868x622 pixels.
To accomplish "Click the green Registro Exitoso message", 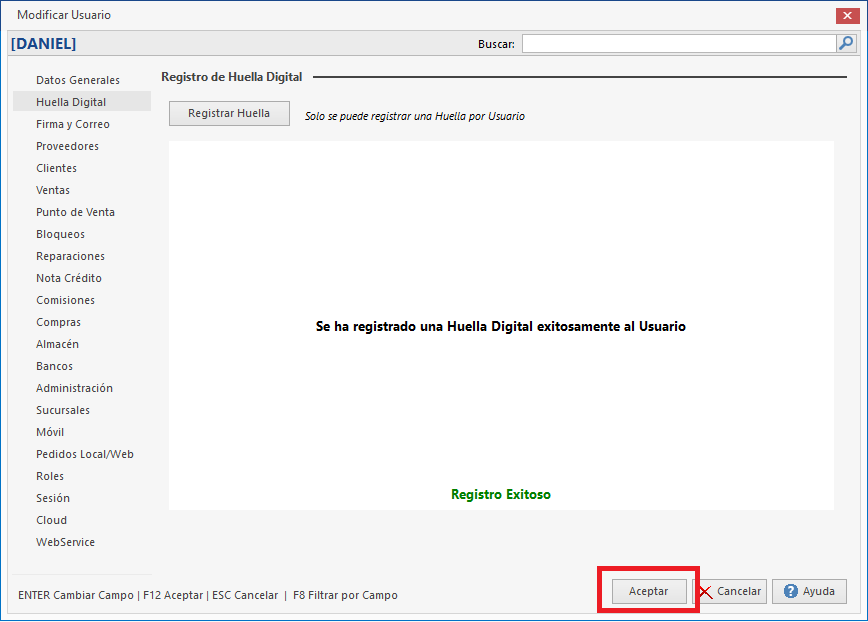I will click(x=501, y=494).
